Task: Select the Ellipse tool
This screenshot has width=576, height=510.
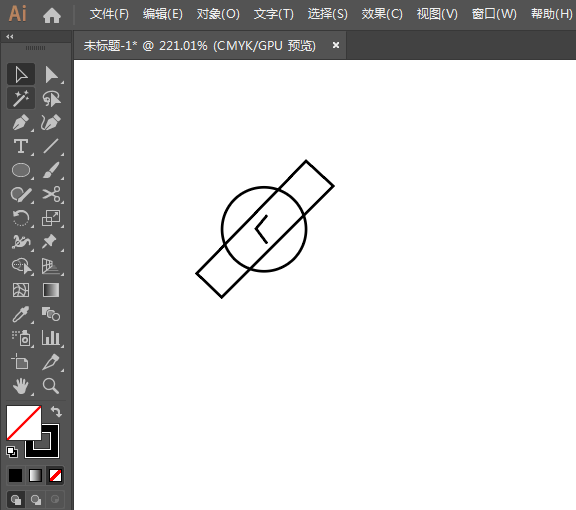Action: pyautogui.click(x=21, y=170)
